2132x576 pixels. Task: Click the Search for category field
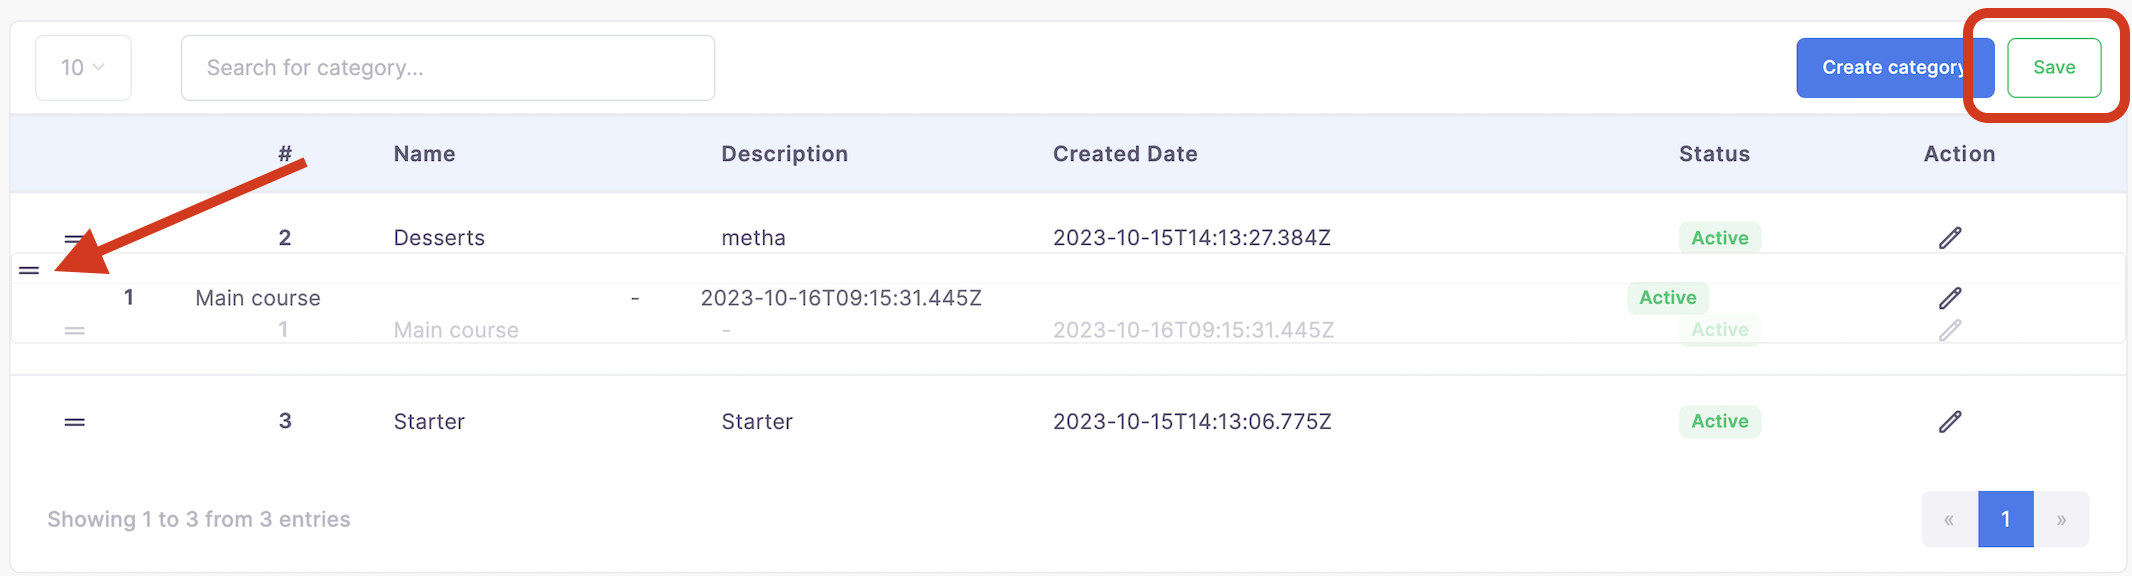coord(448,68)
